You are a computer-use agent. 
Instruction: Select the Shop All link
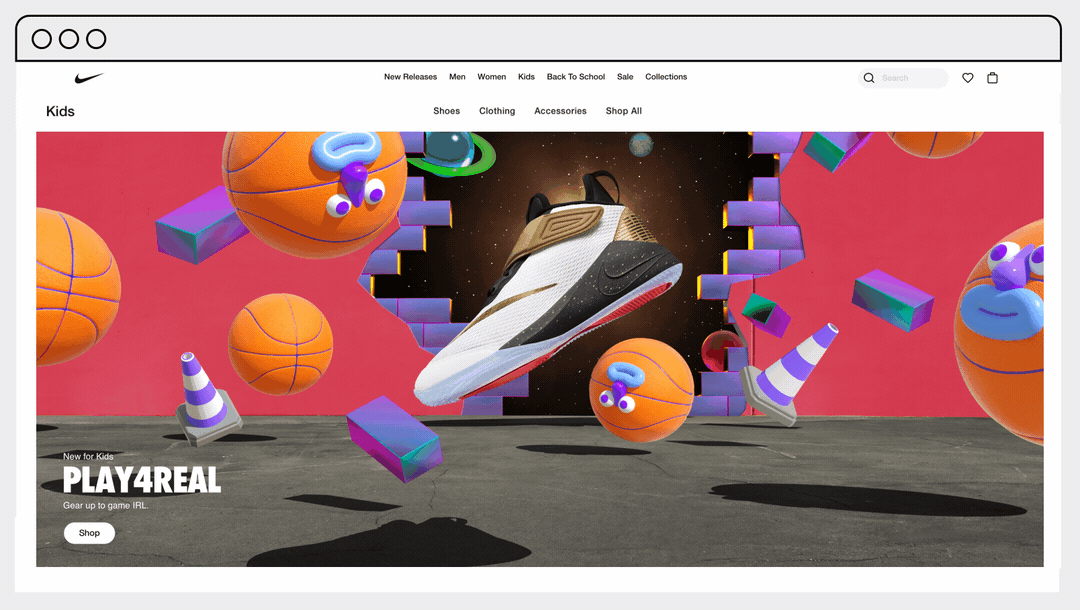pyautogui.click(x=624, y=111)
